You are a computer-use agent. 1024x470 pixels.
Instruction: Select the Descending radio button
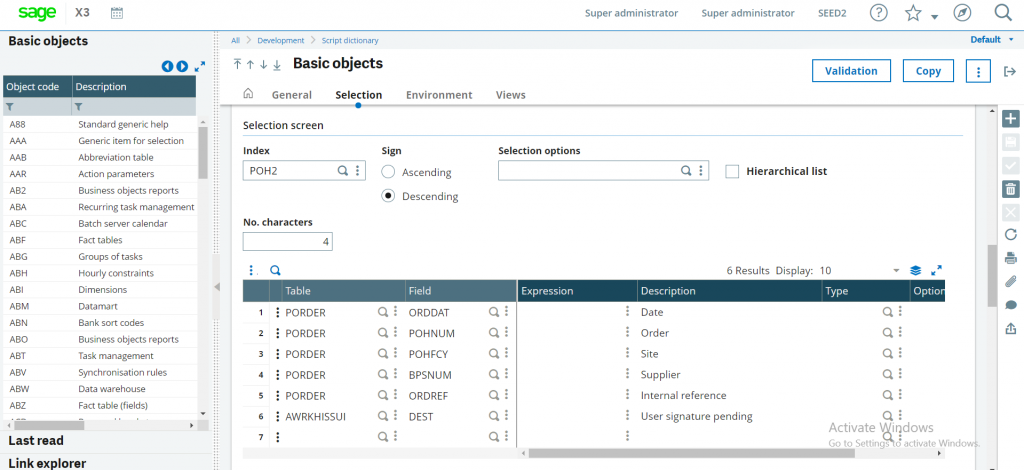389,196
